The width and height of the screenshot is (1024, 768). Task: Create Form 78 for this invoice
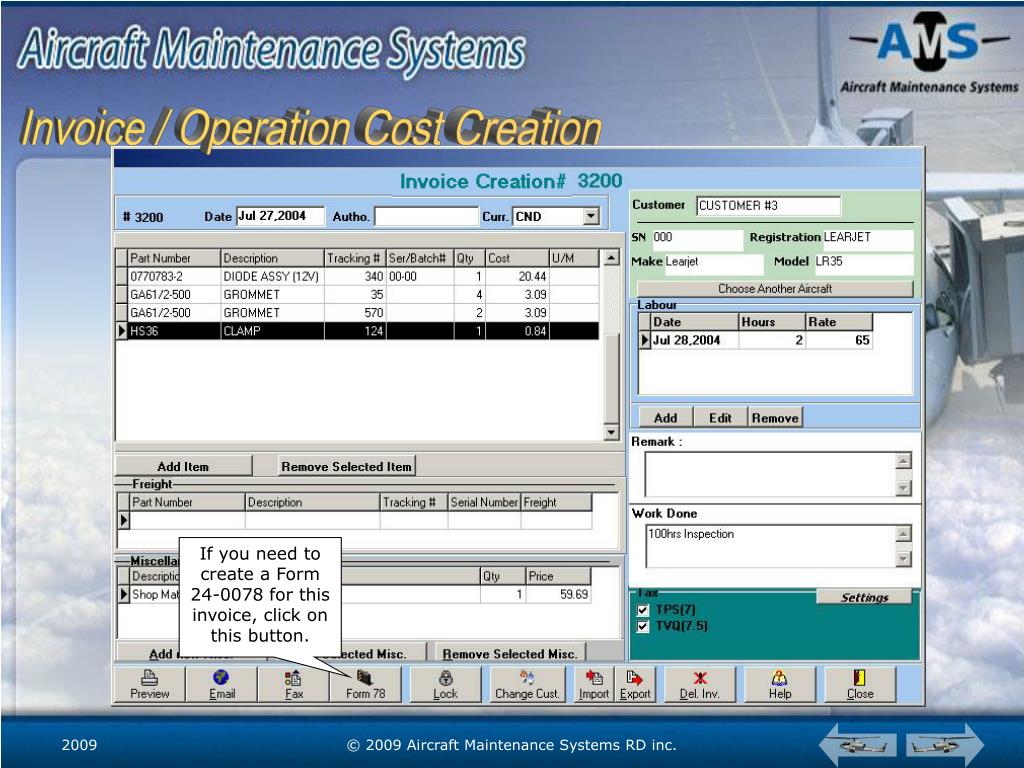[365, 684]
